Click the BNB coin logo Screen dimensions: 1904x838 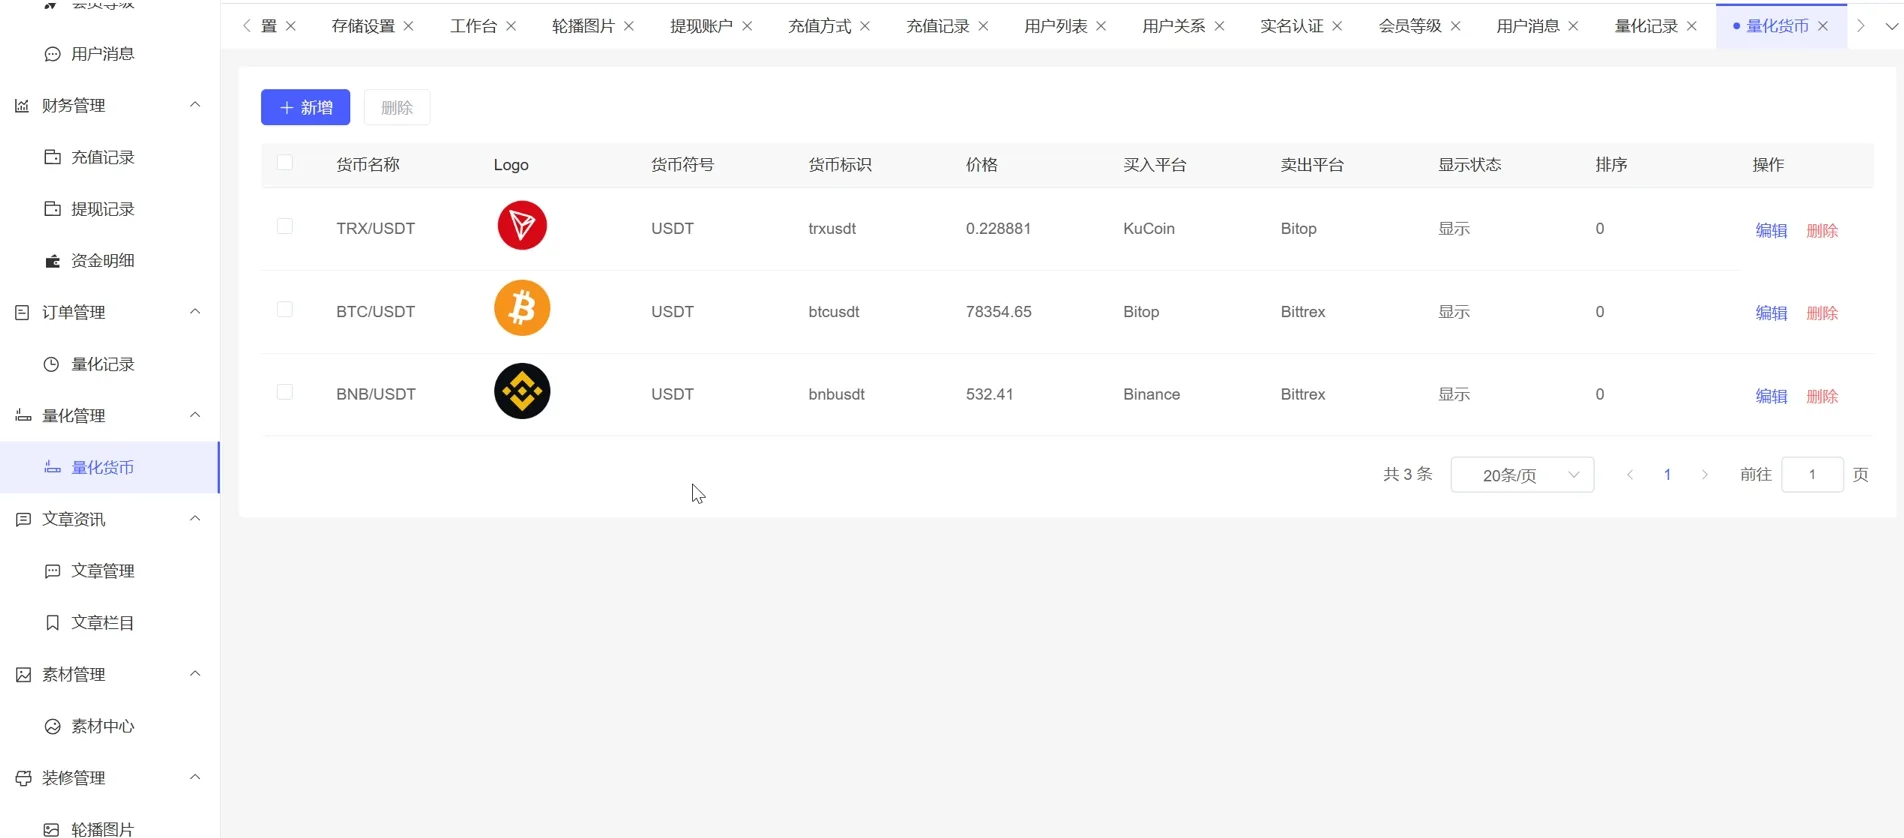522,391
